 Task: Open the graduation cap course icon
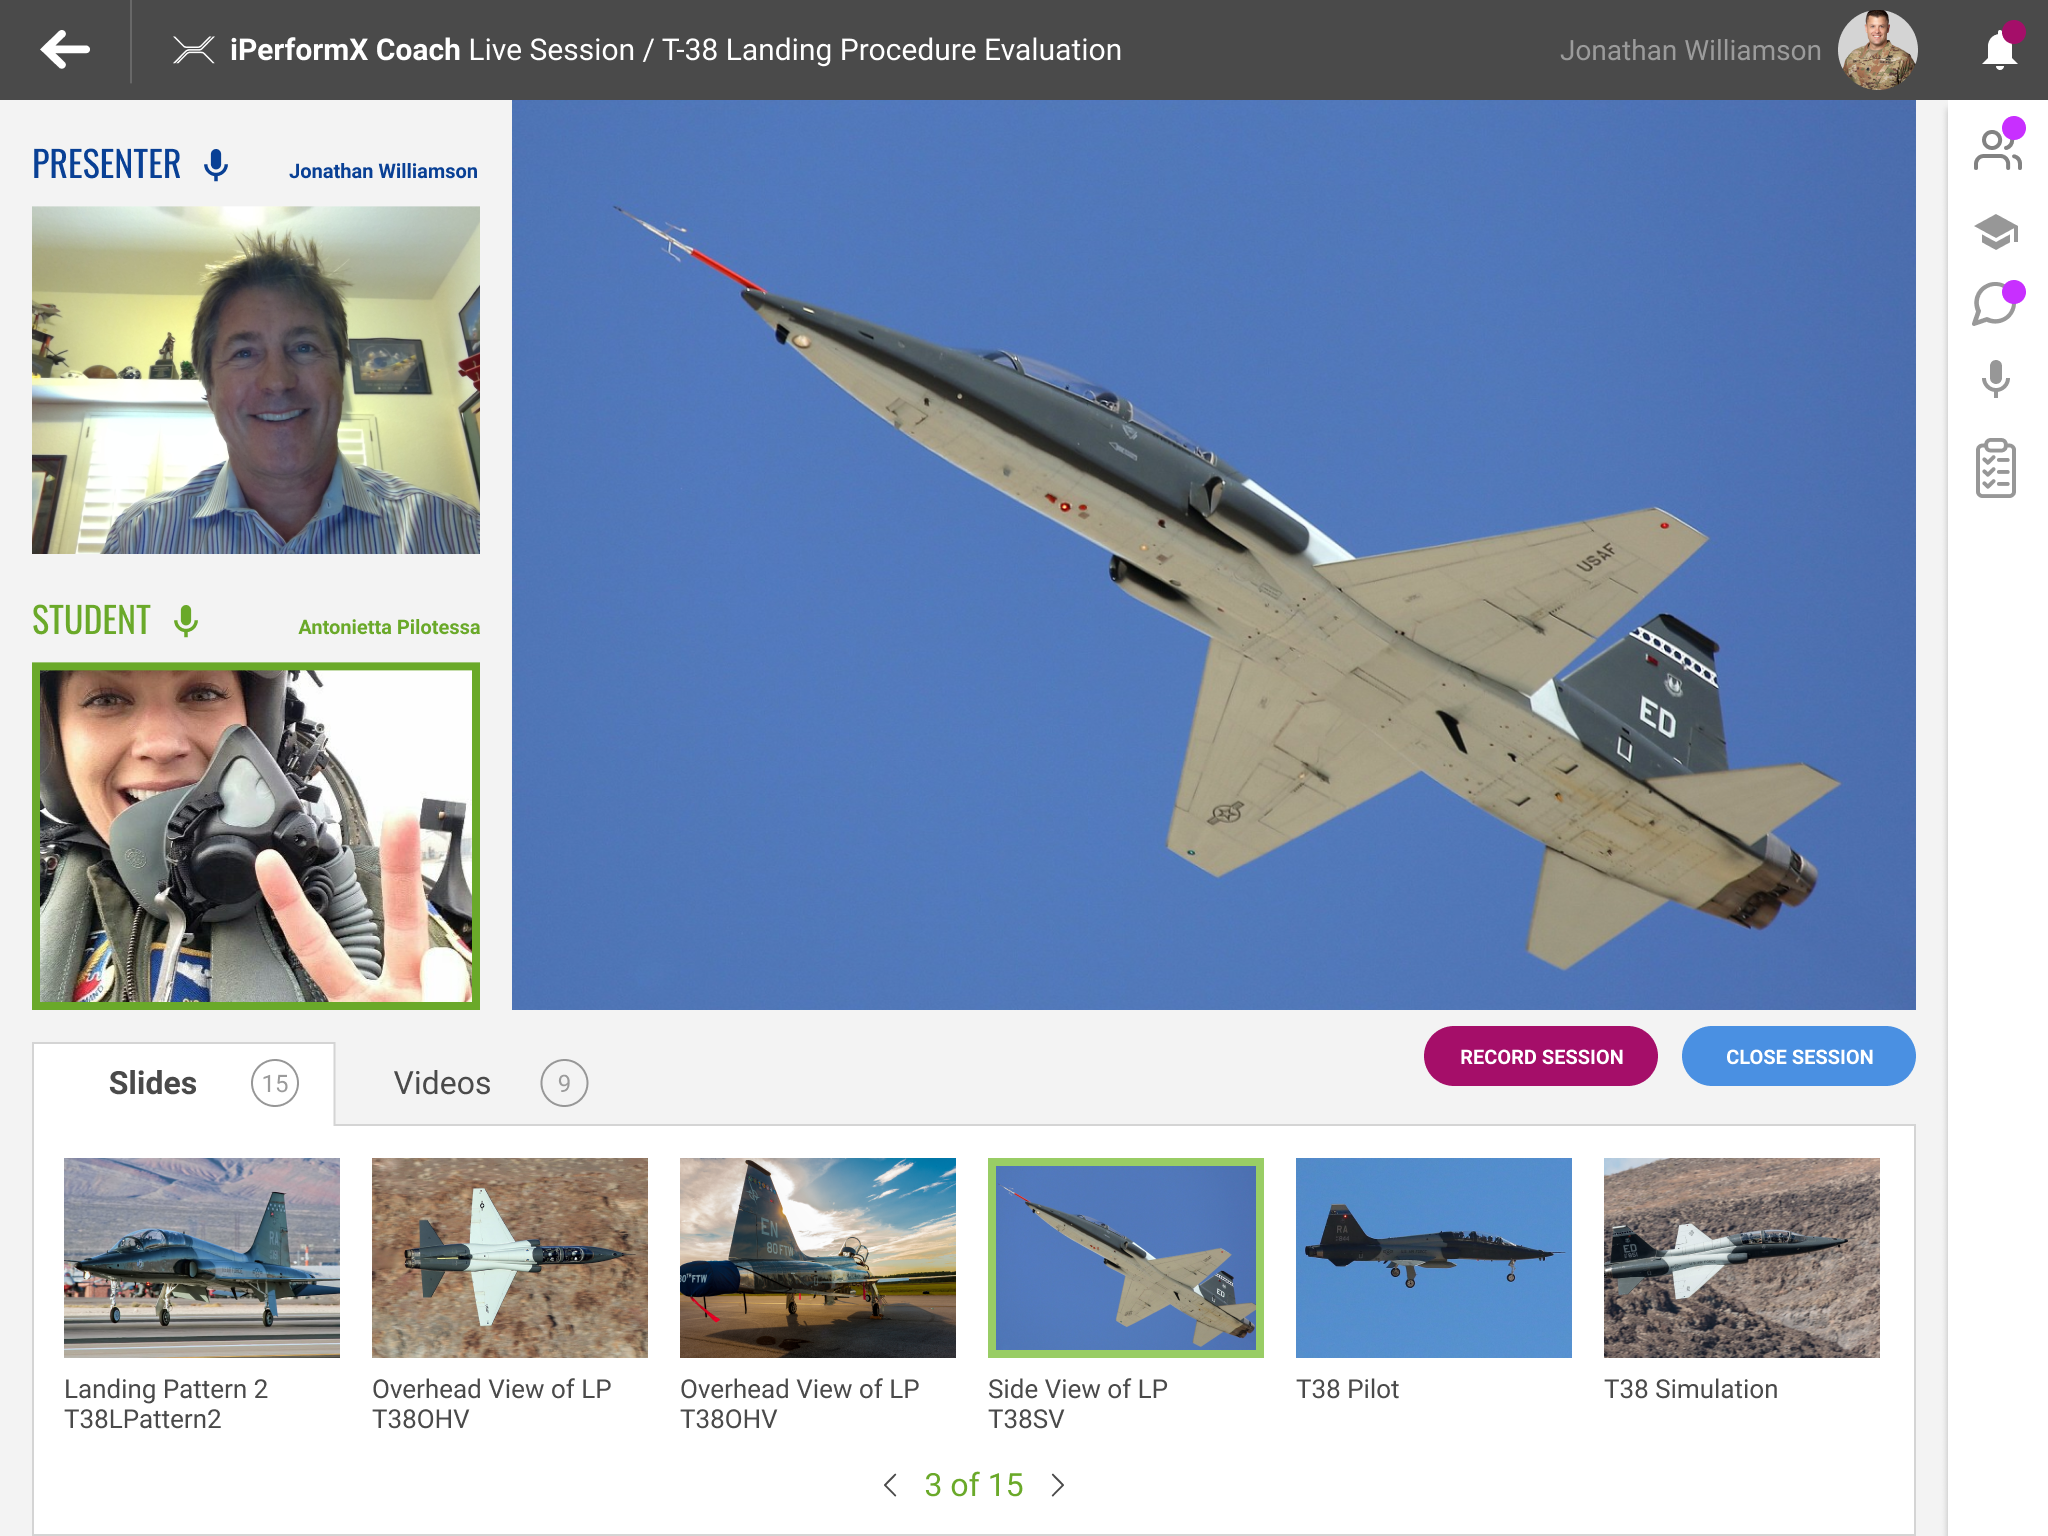(1996, 232)
